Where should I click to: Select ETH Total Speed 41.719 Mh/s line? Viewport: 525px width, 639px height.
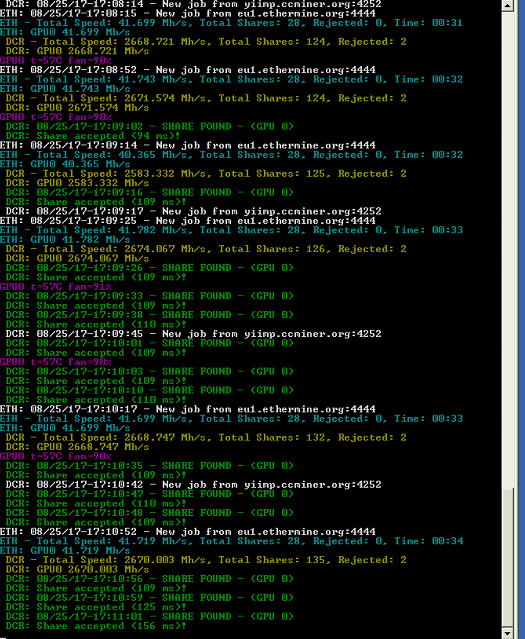click(x=232, y=541)
